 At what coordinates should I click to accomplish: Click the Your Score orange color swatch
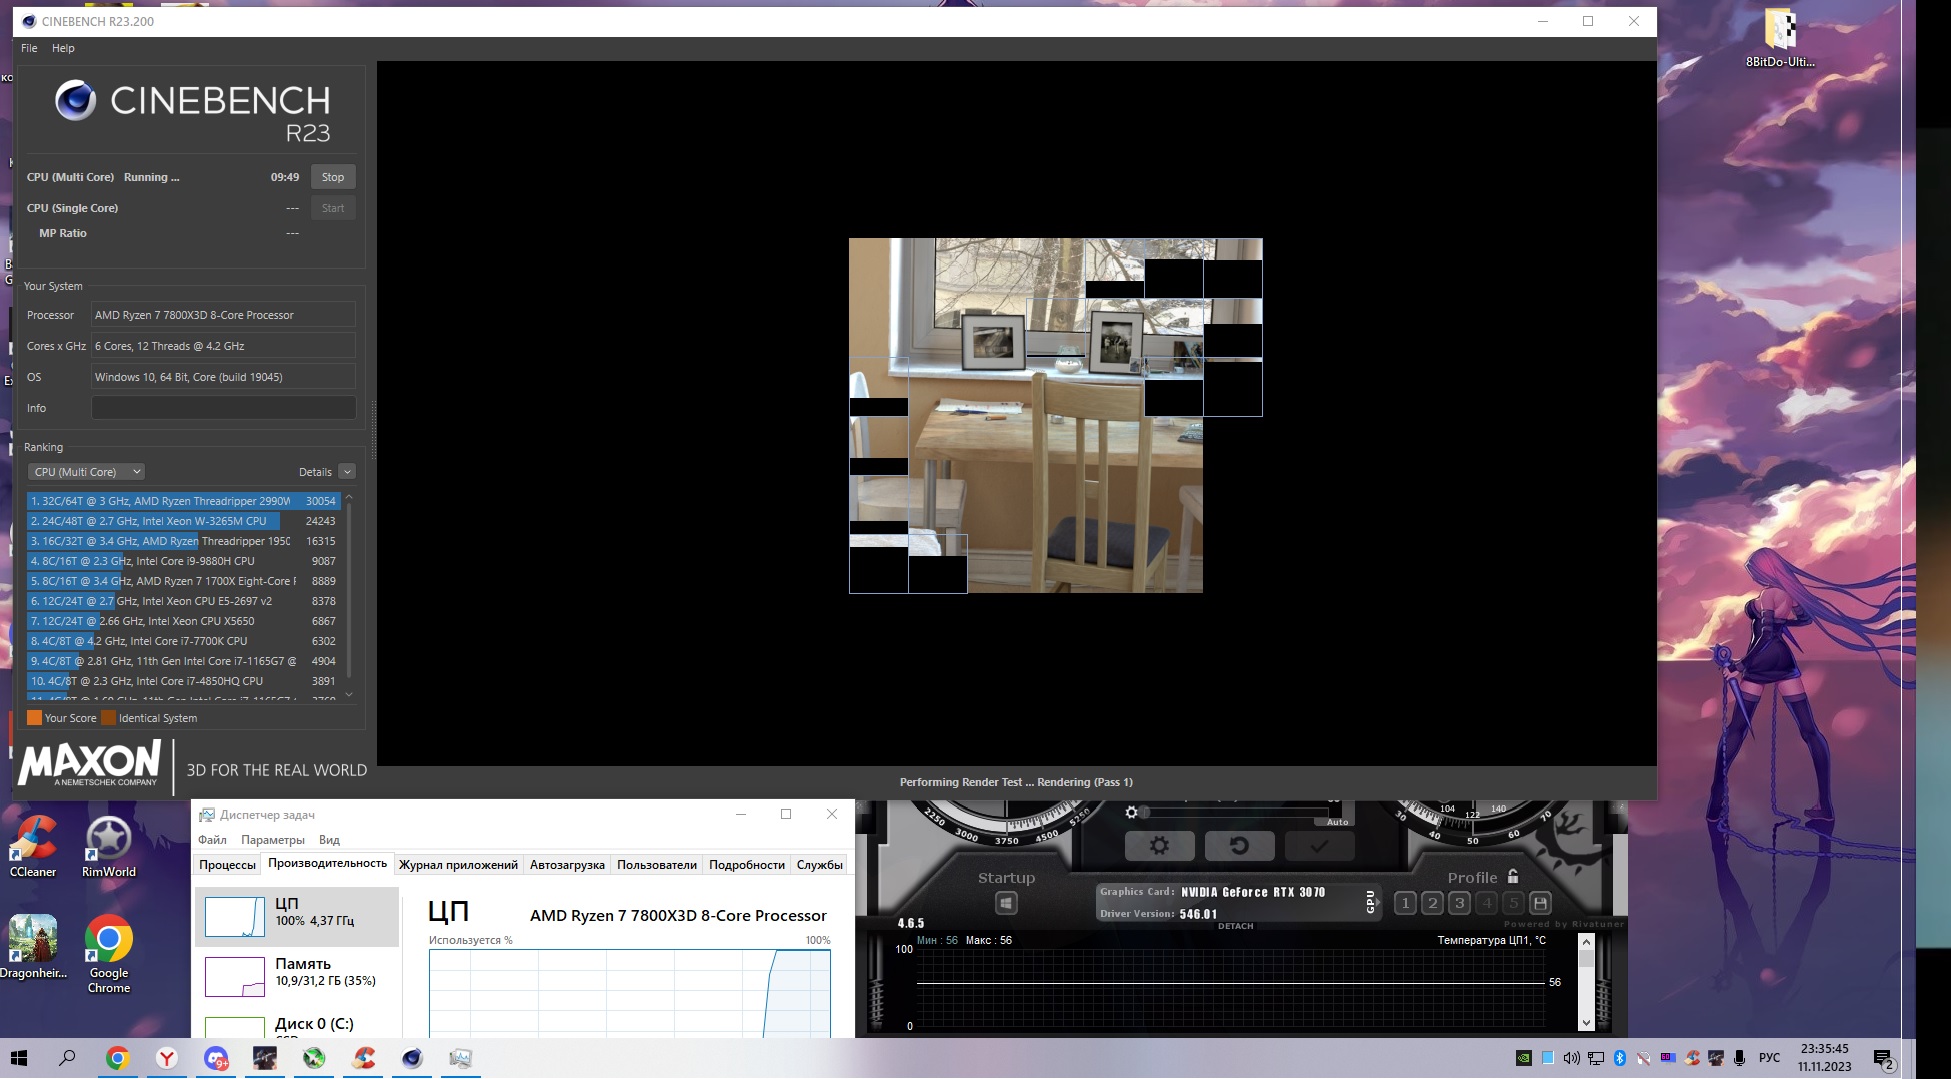[34, 718]
